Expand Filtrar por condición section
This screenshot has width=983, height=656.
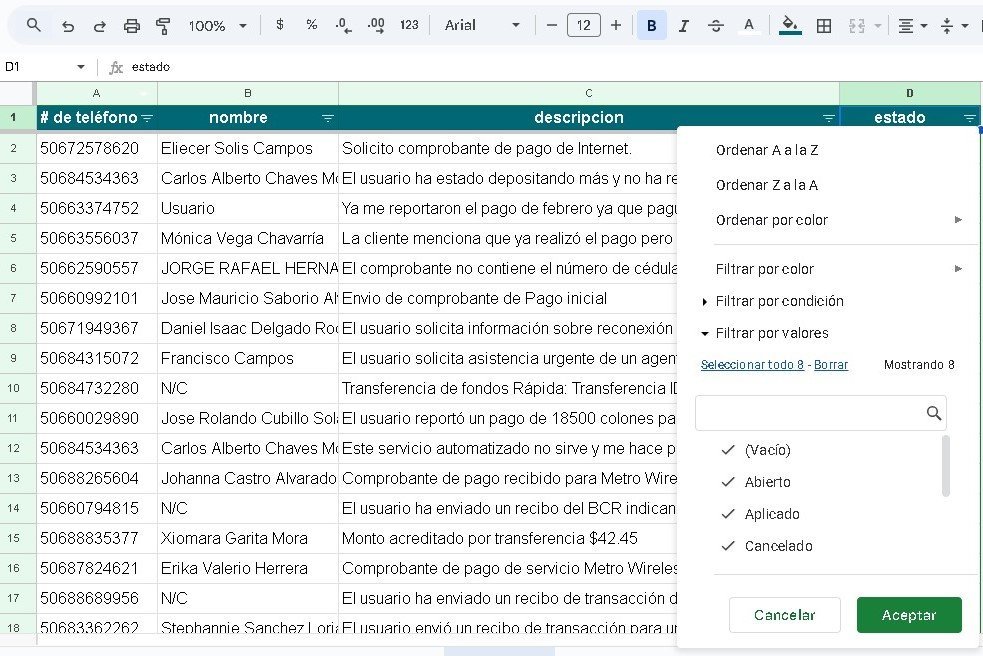[x=779, y=301]
